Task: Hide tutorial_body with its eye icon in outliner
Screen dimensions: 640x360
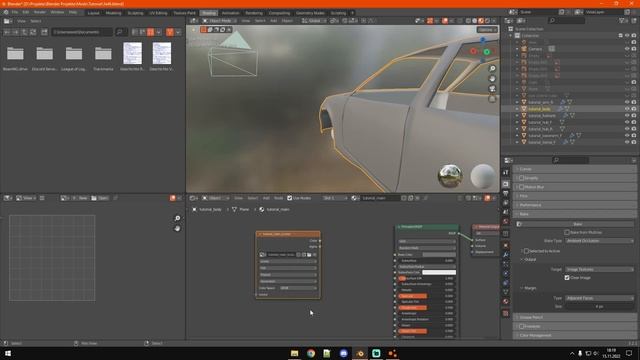Action: tap(627, 109)
